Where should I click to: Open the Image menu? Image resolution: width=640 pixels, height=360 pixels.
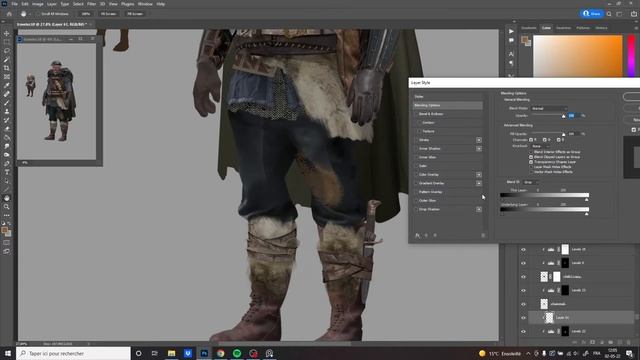[x=38, y=4]
